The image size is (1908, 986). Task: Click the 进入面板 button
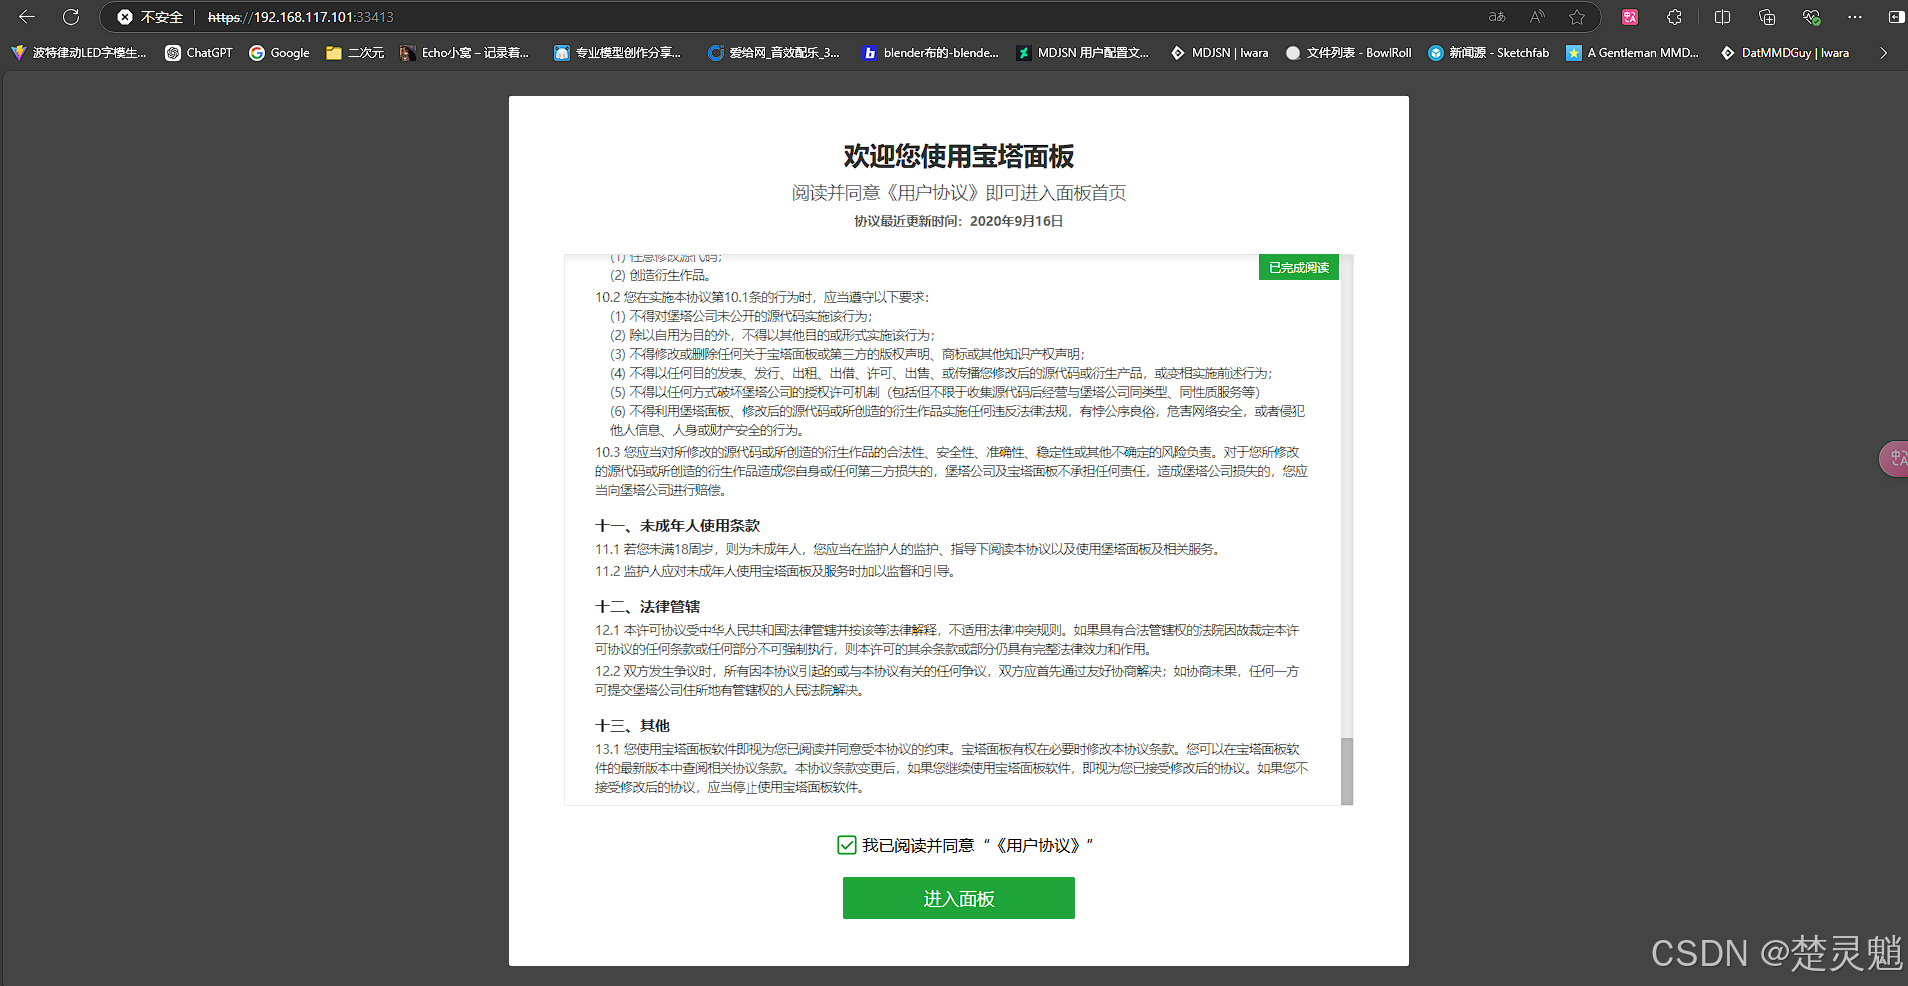click(x=958, y=898)
